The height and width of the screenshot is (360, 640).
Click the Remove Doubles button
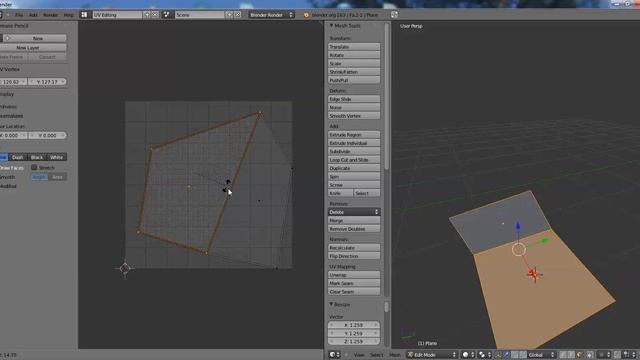[x=354, y=229]
